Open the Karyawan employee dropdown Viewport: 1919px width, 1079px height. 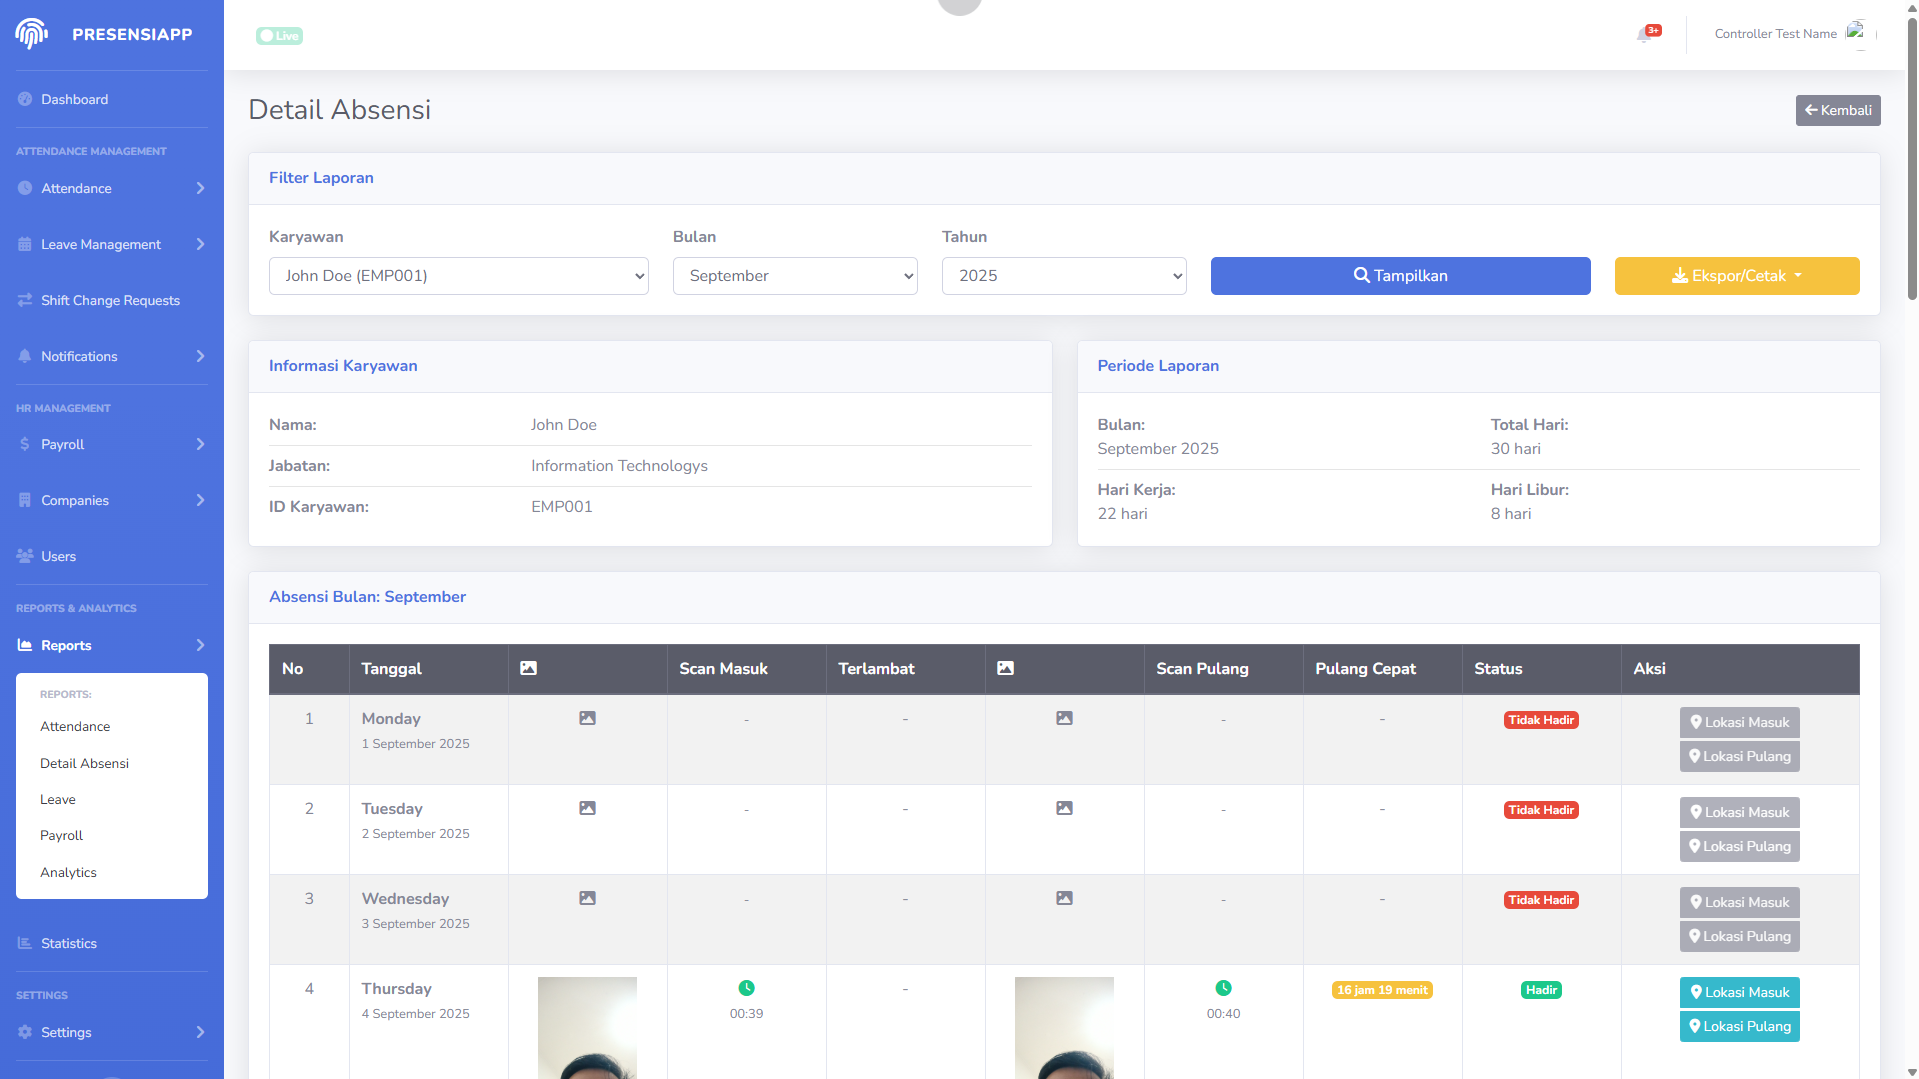[x=459, y=276]
